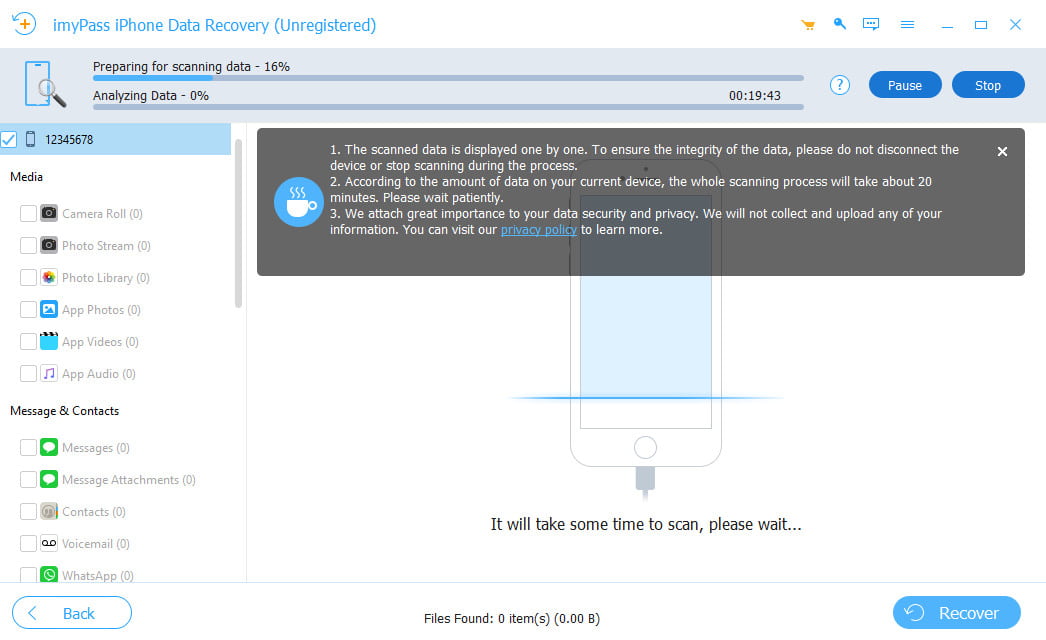Stop the scan with Stop button

pos(987,85)
